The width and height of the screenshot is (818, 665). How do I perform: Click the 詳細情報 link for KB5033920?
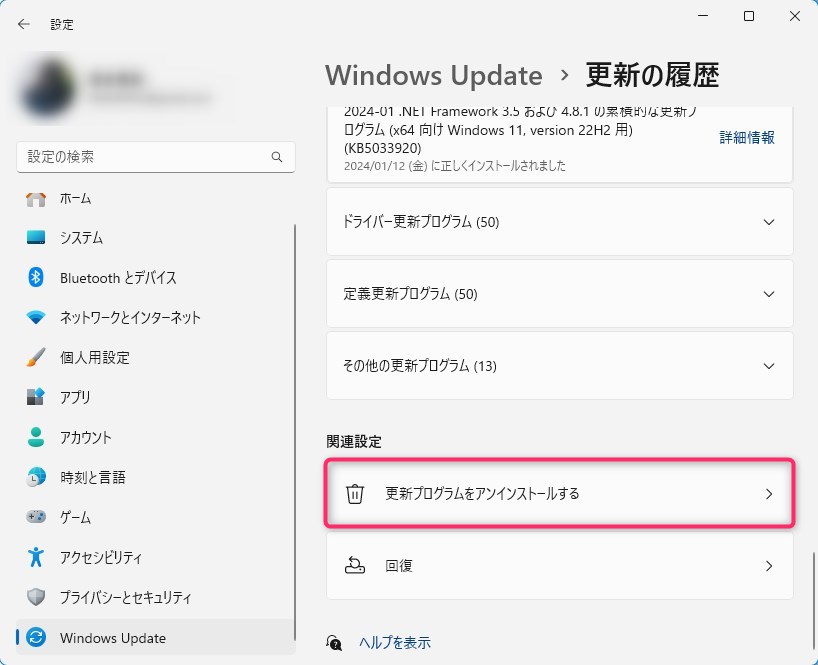[x=747, y=138]
